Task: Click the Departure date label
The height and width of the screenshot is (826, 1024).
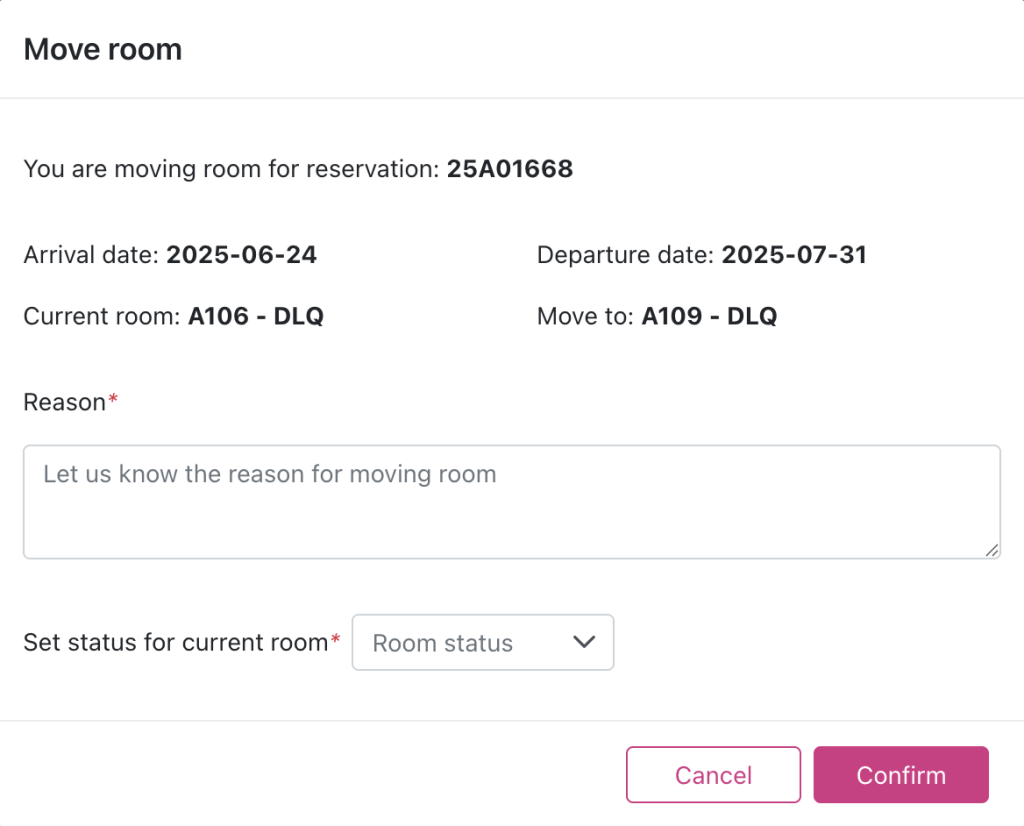Action: (625, 255)
